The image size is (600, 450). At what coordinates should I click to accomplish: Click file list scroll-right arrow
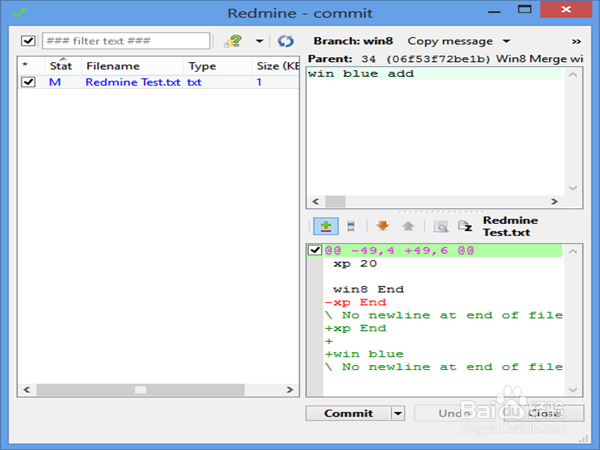click(289, 390)
